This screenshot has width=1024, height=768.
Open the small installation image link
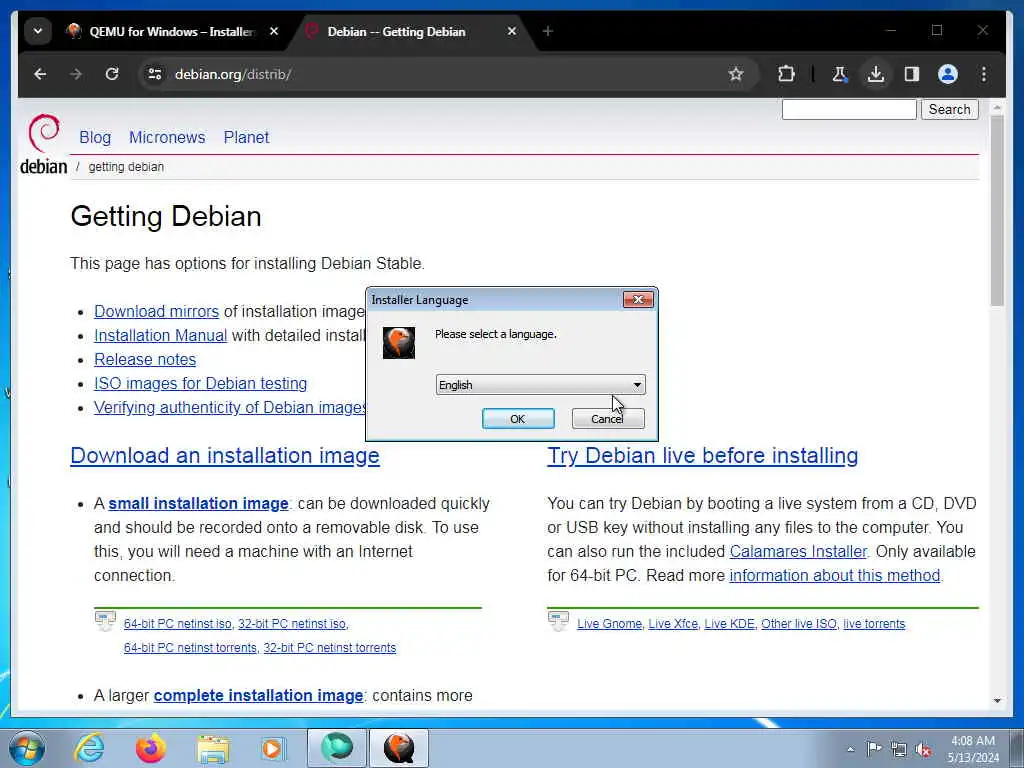coord(199,504)
